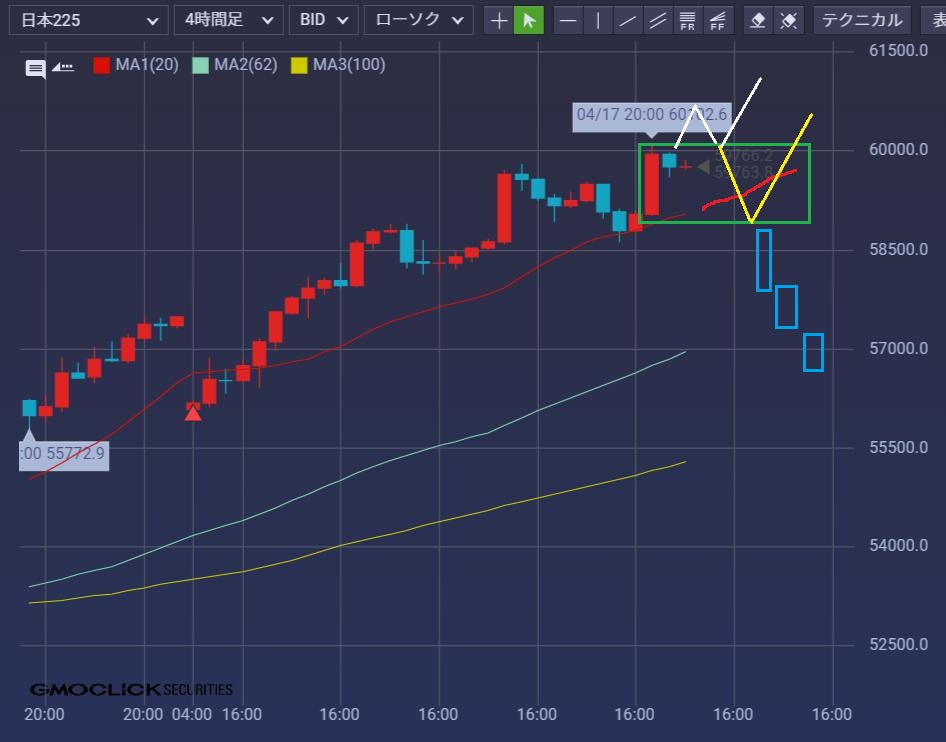
Task: Click the red MA1(20) color swatch
Action: point(102,65)
